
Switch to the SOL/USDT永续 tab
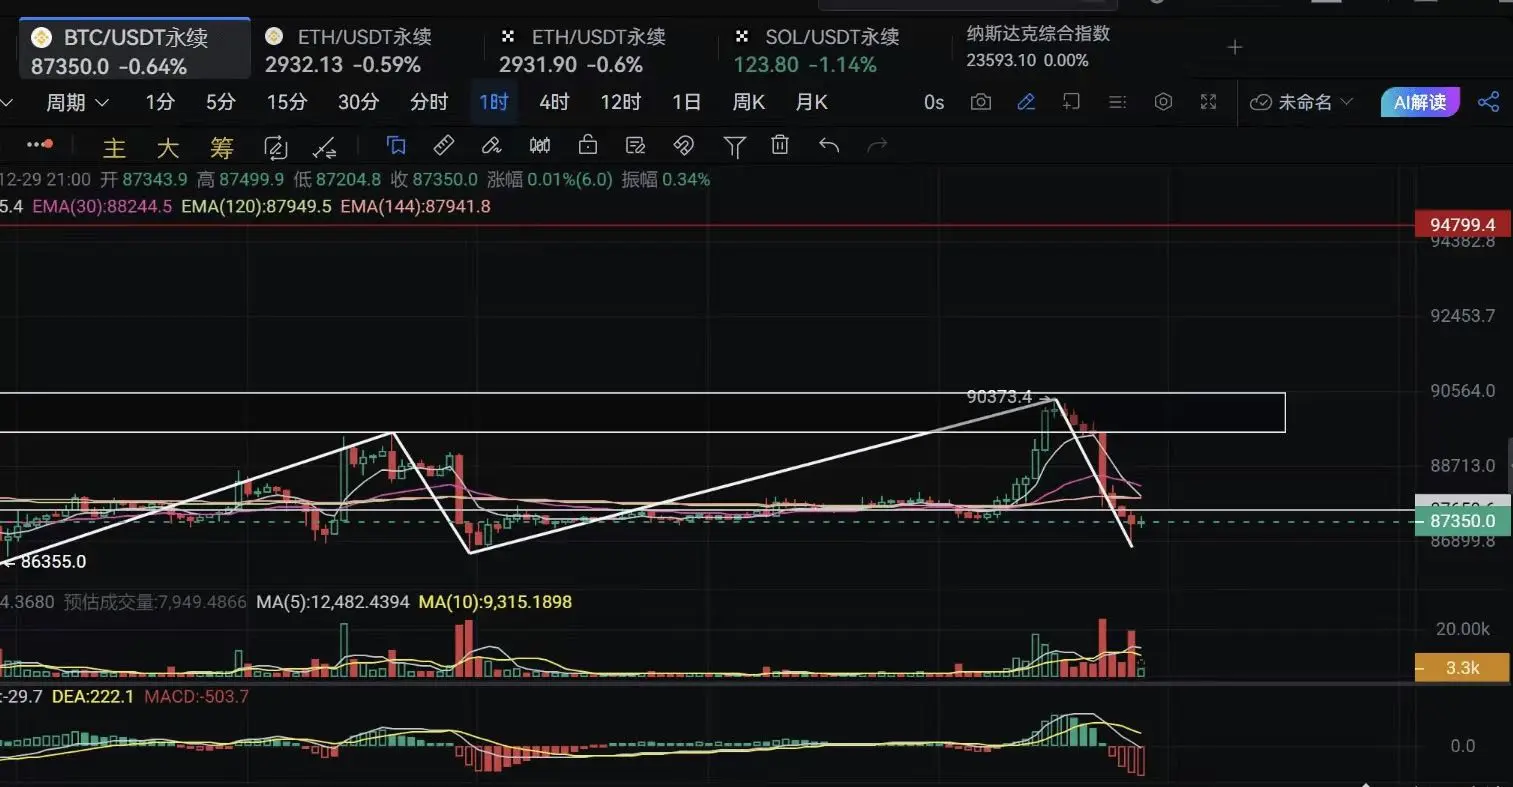click(x=818, y=51)
